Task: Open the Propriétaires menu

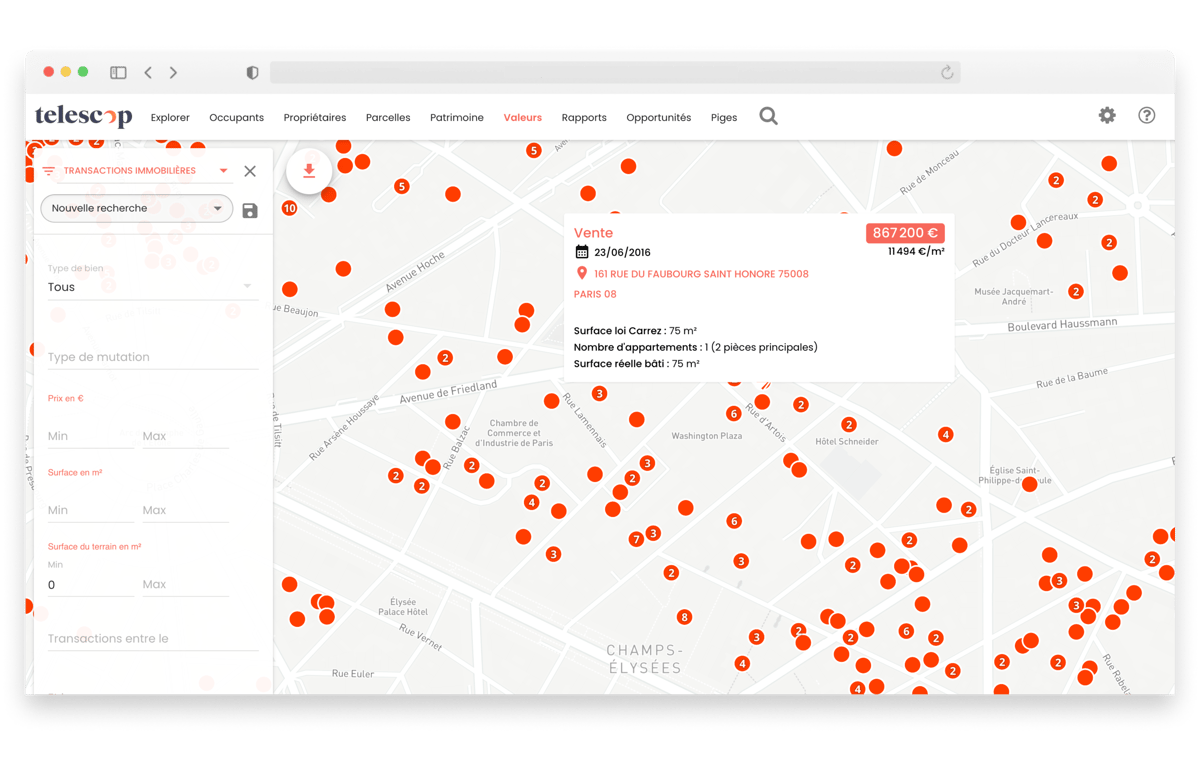Action: 315,117
